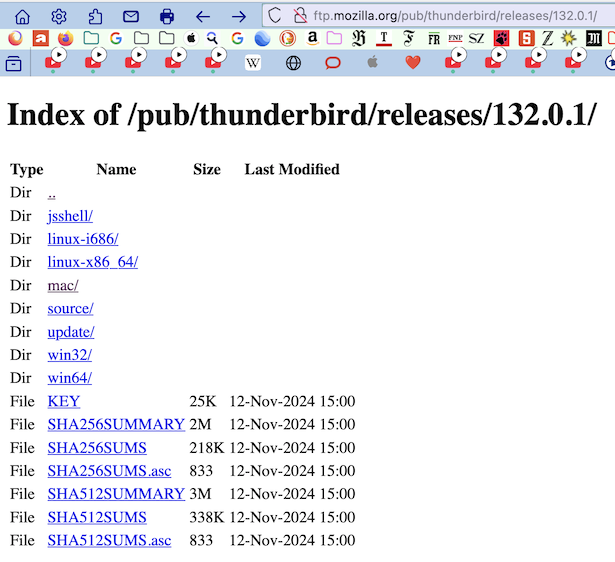Open the orange 'a' bookmark
Viewport: 615px width, 562px height.
tap(41, 38)
